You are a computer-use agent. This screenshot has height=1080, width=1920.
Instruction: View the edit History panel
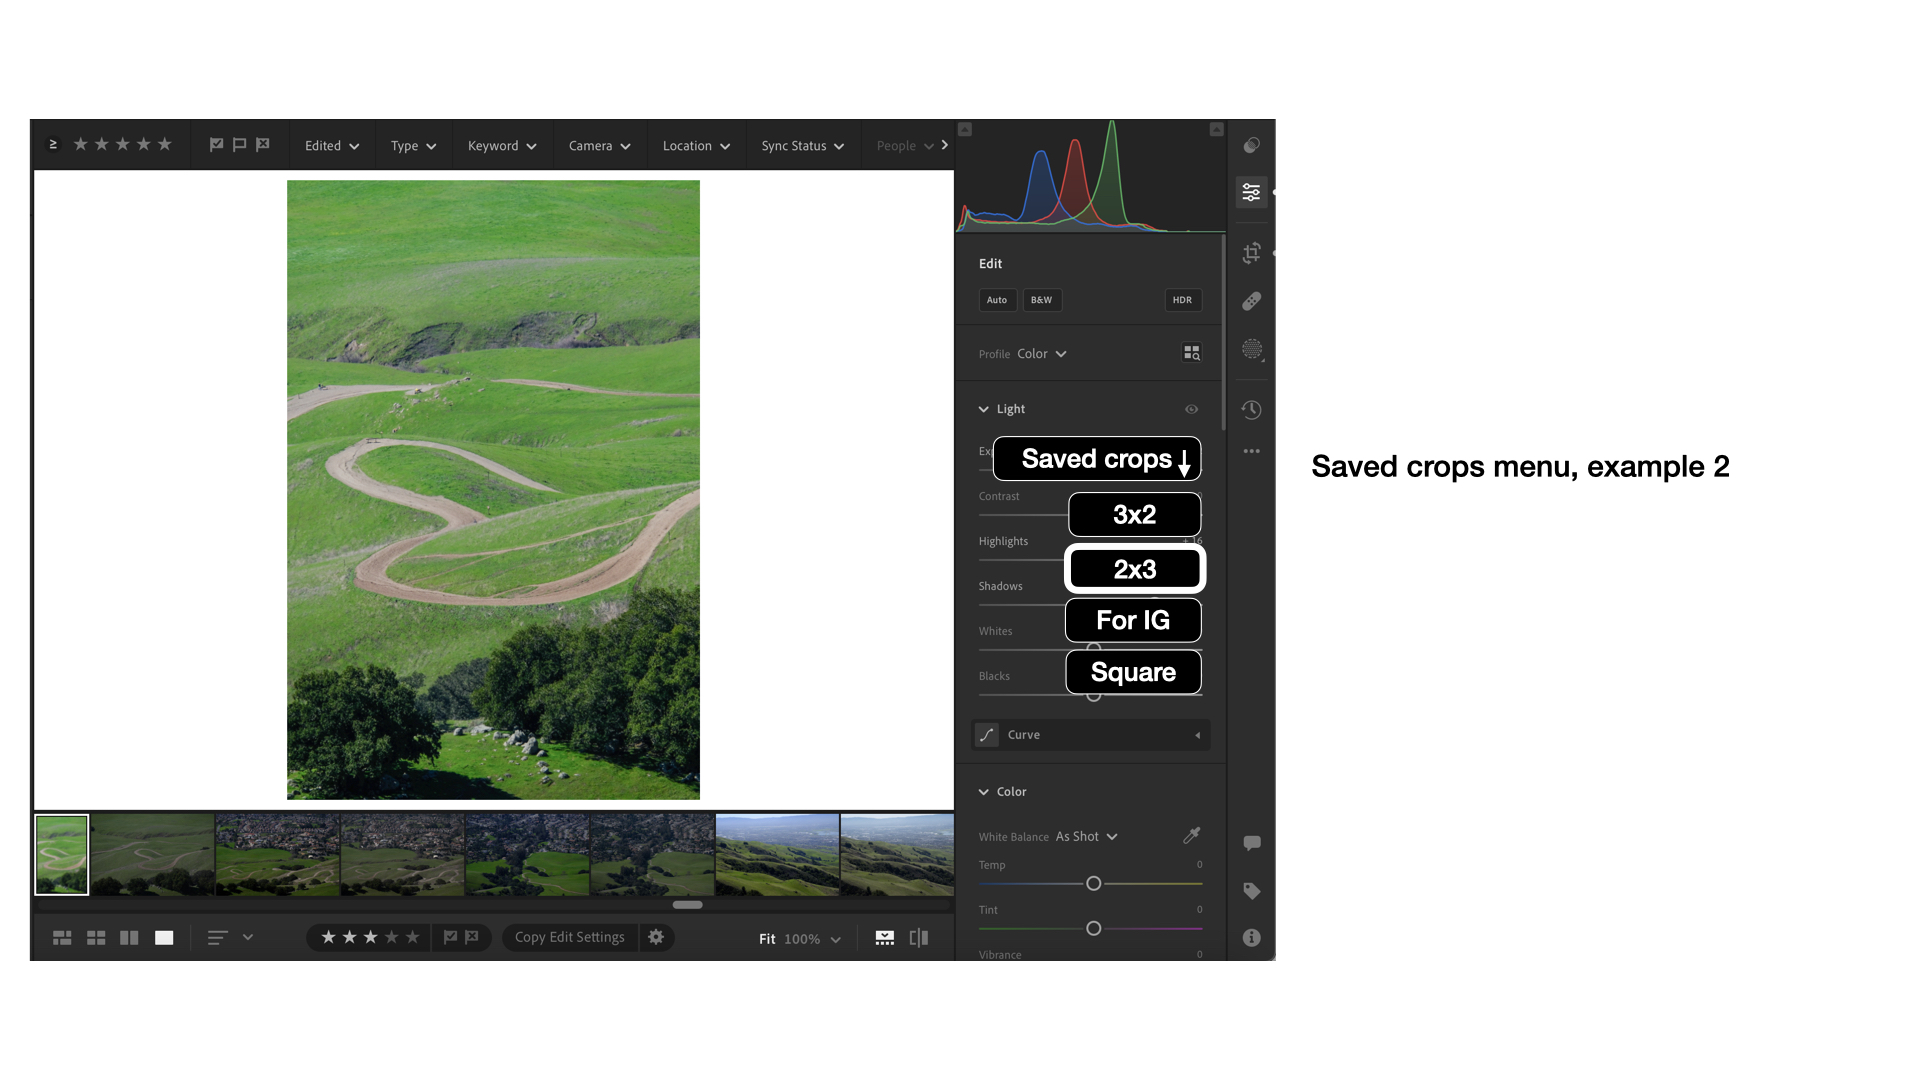[x=1251, y=409]
